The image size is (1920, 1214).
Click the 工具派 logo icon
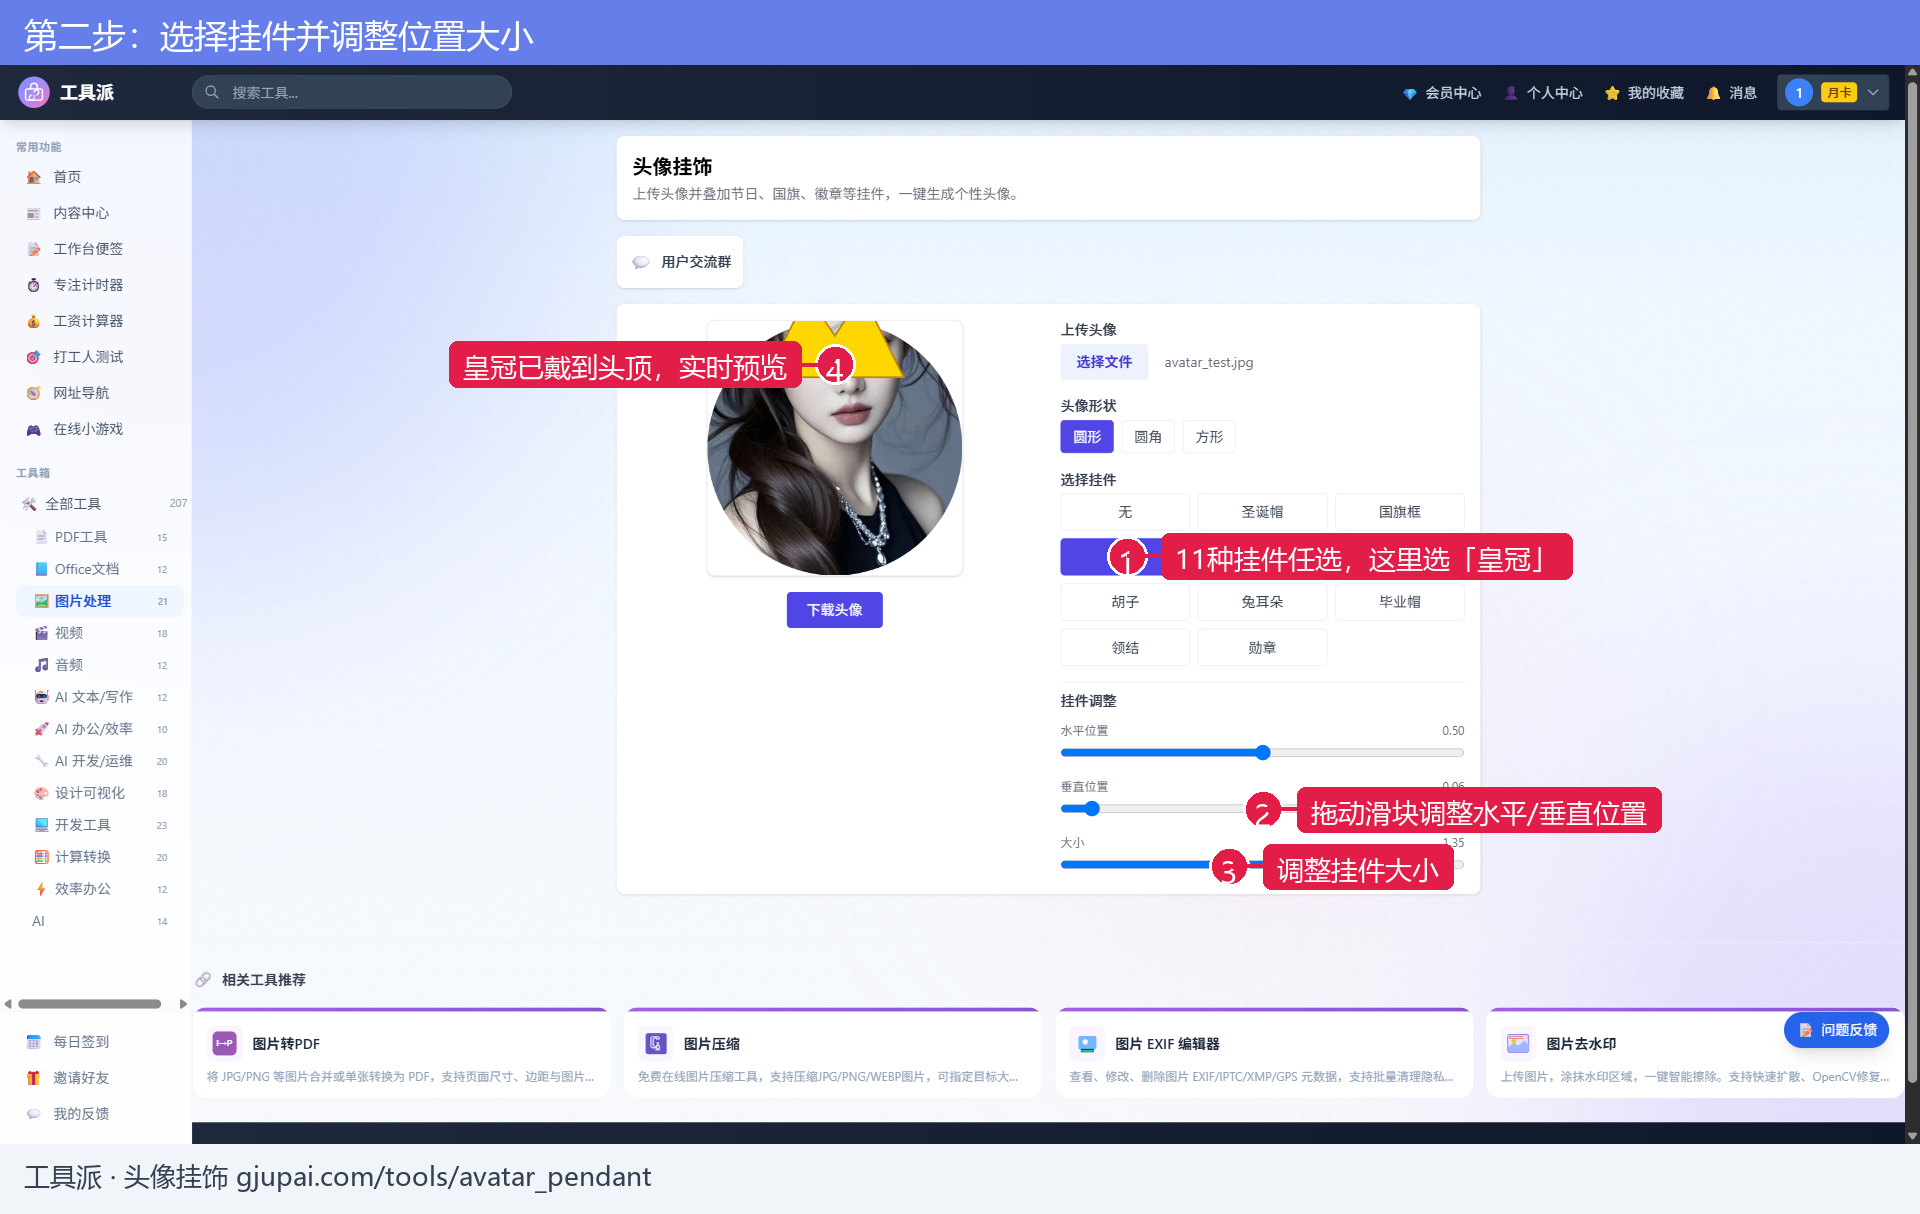pyautogui.click(x=34, y=92)
